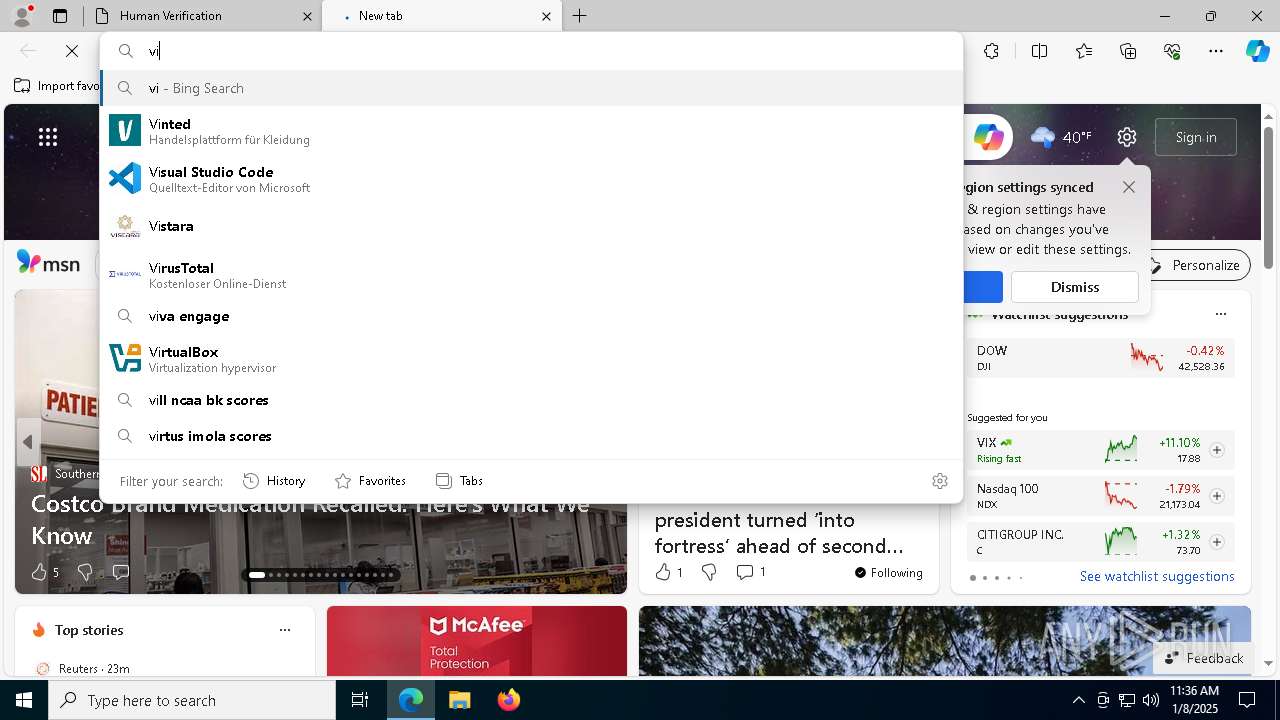The height and width of the screenshot is (720, 1280).
Task: Open the Windows Start menu
Action: click(x=24, y=700)
